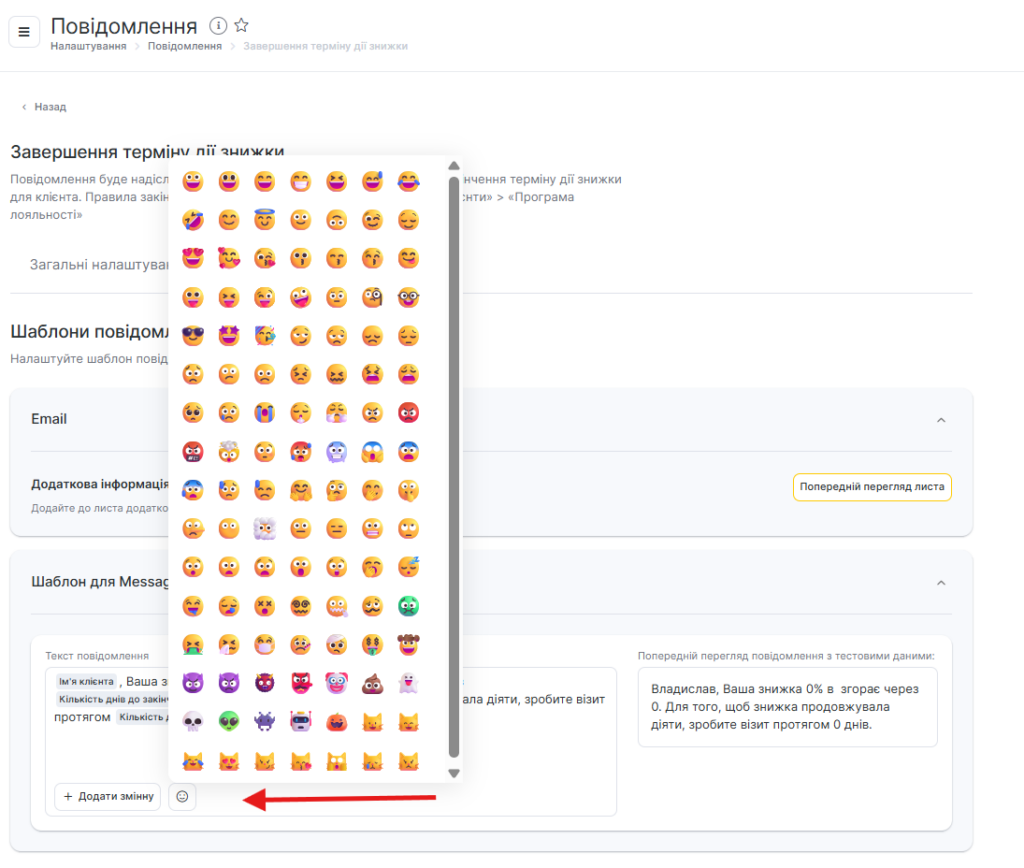Choose the green alien emoji
The width and height of the screenshot is (1024, 868).
229,721
